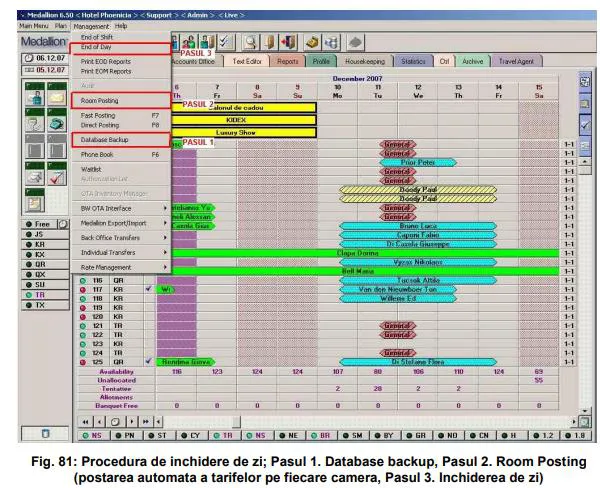The height and width of the screenshot is (488, 600).
Task: Click the trash bin icon
Action: click(x=45, y=433)
